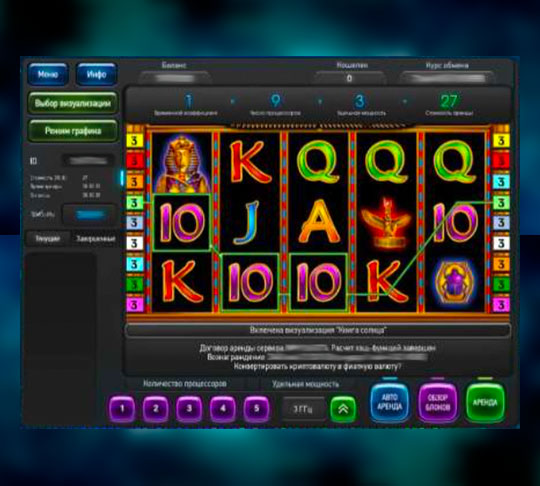The width and height of the screenshot is (540, 486).
Task: Click the specific power value 3
Action: [x=360, y=101]
